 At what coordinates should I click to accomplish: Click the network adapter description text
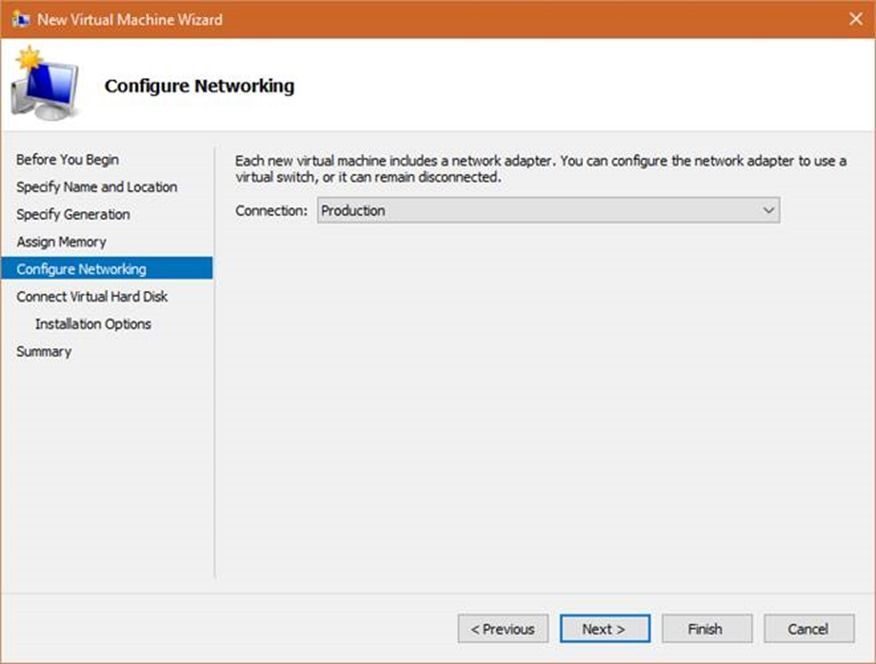coord(540,169)
